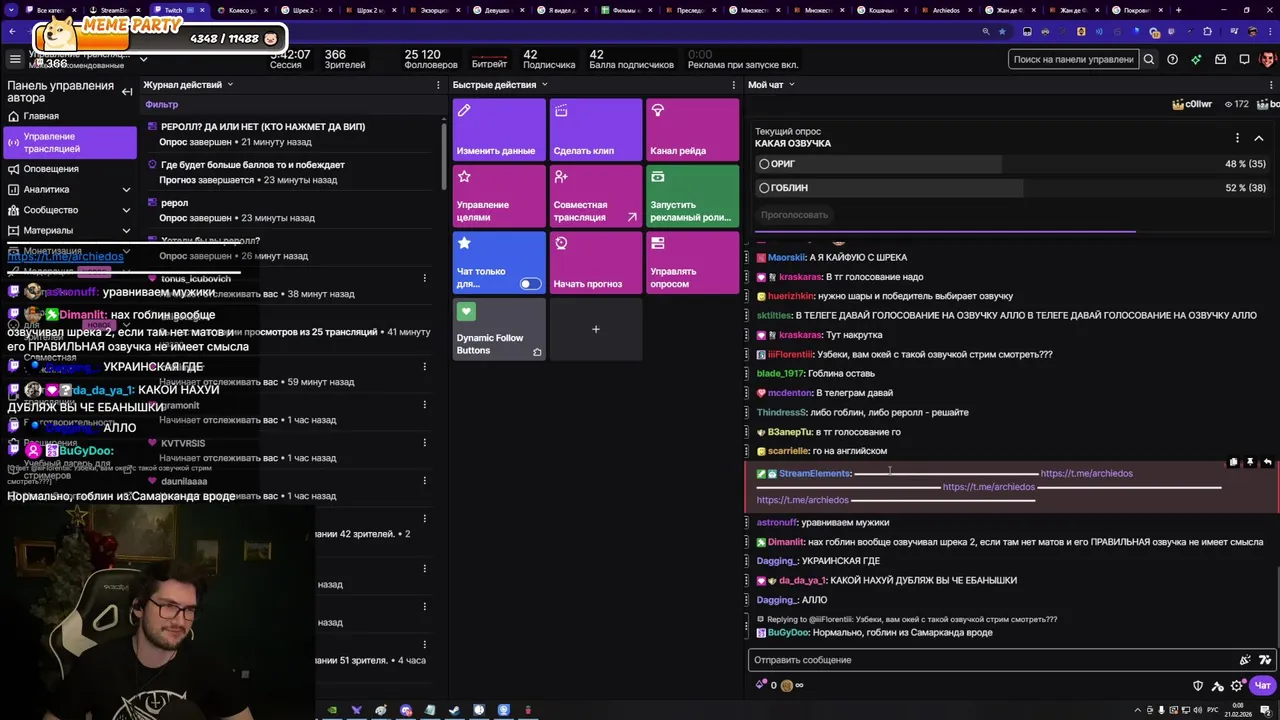Viewport: 1280px width, 720px height.
Task: Open 'Совместная трансляция' quick action tile
Action: 596,195
